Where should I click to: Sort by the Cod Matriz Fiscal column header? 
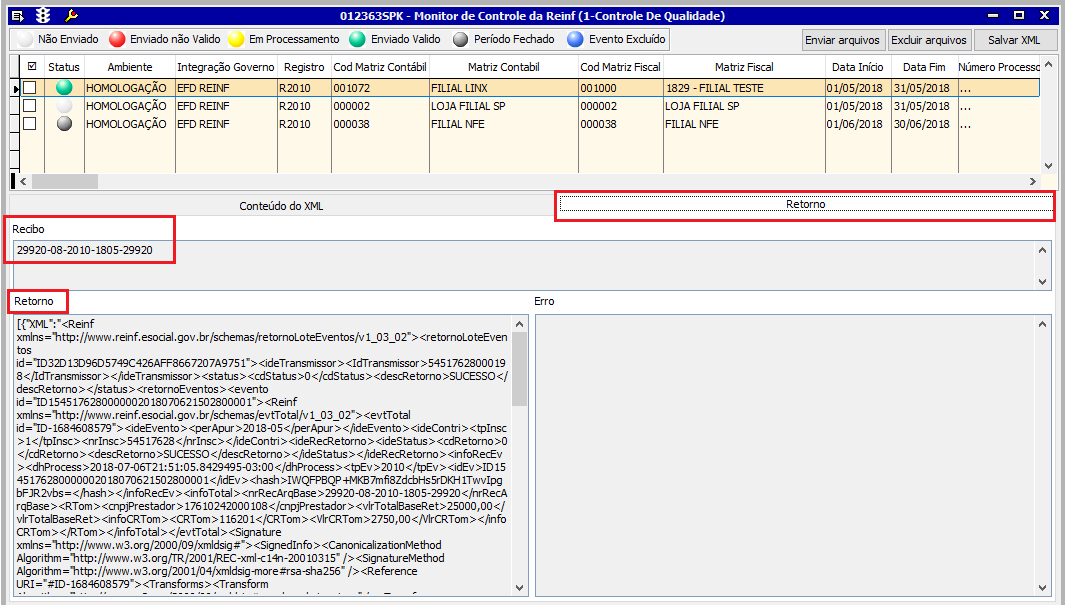click(620, 67)
